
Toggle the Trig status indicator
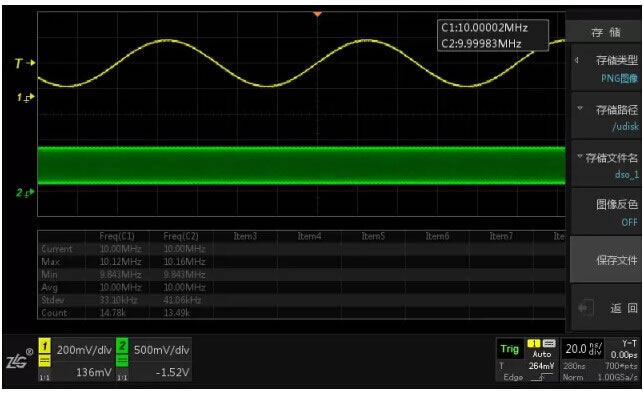tap(509, 349)
